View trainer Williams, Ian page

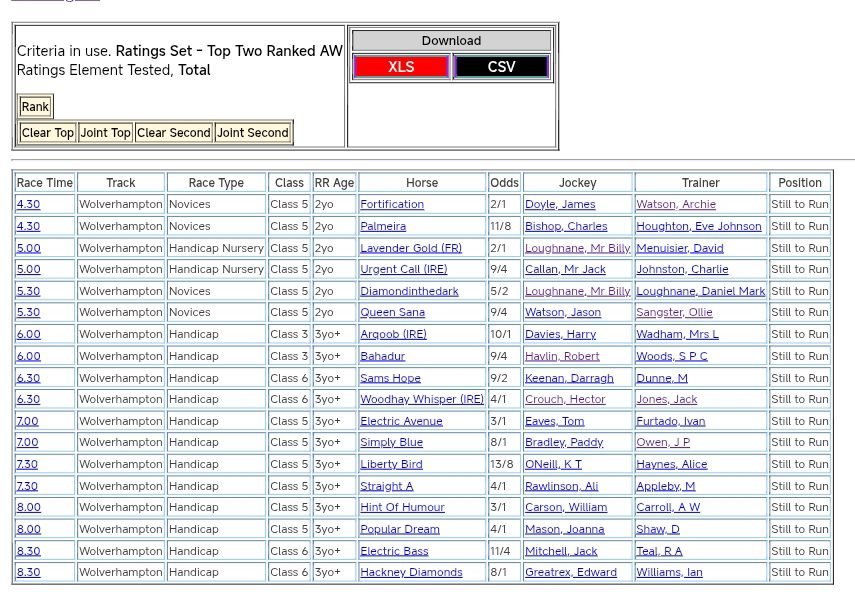pos(669,573)
